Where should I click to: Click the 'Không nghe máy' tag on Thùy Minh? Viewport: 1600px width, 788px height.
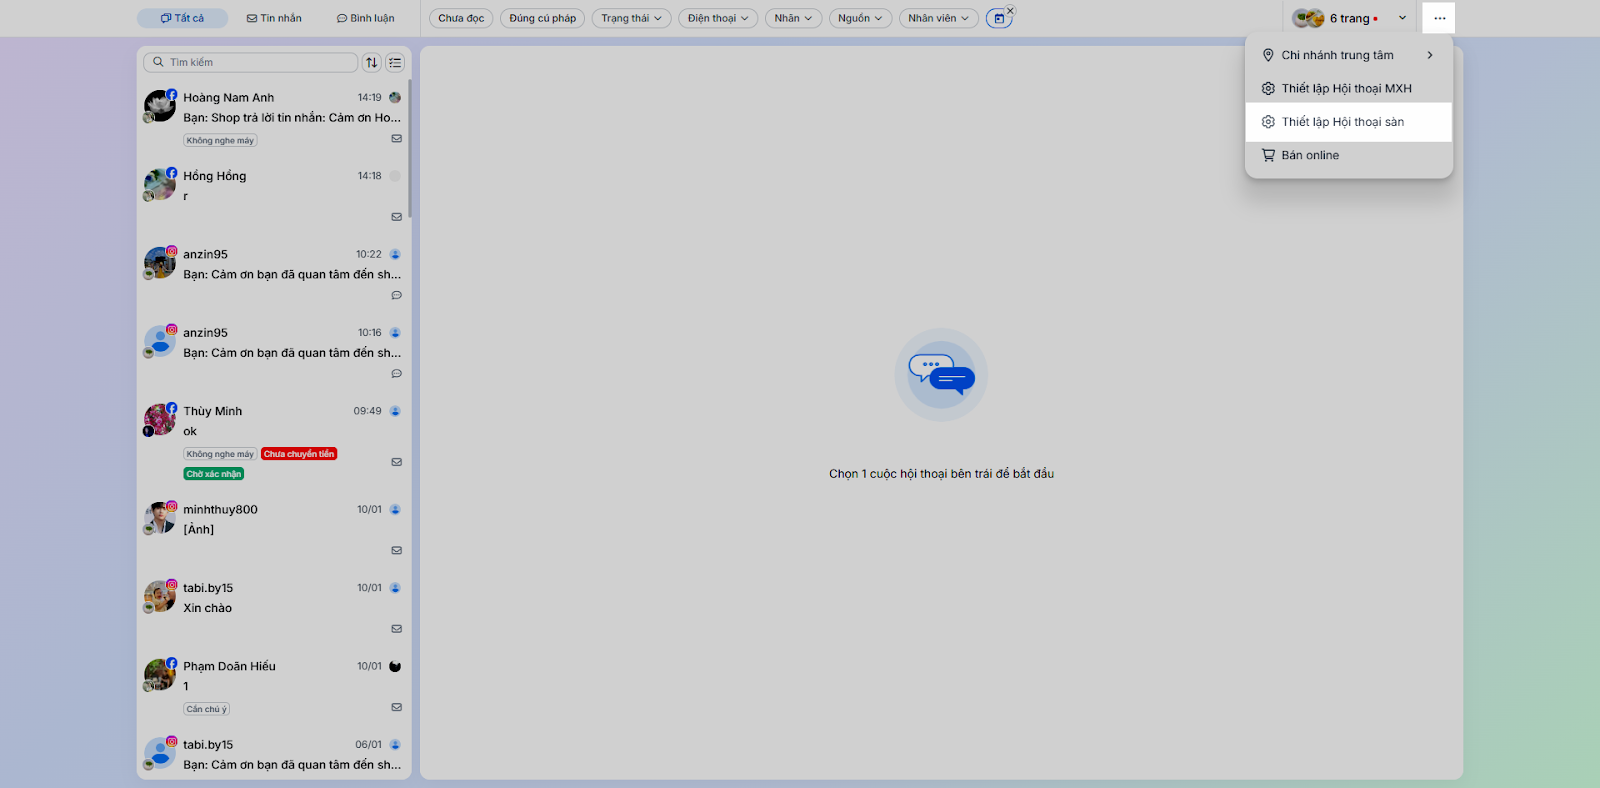click(x=220, y=454)
